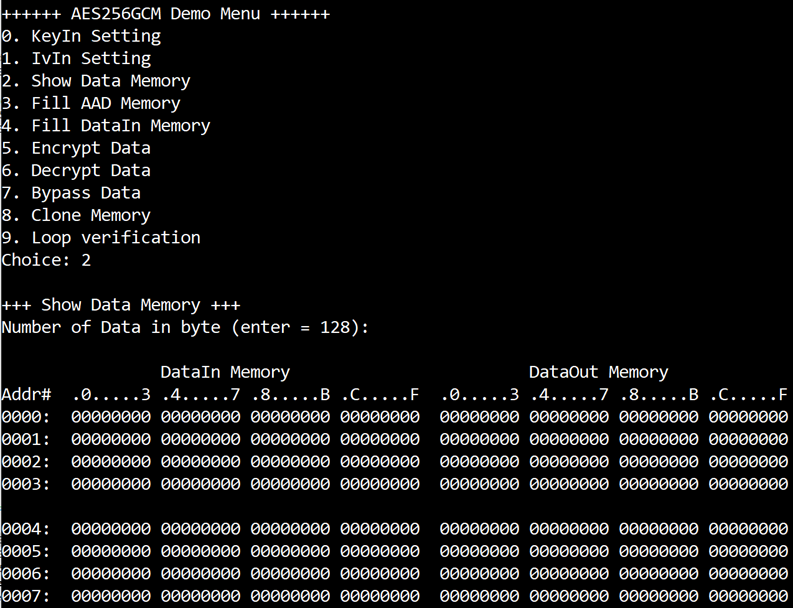Click the AES256GCM Demo Menu title line

166,14
